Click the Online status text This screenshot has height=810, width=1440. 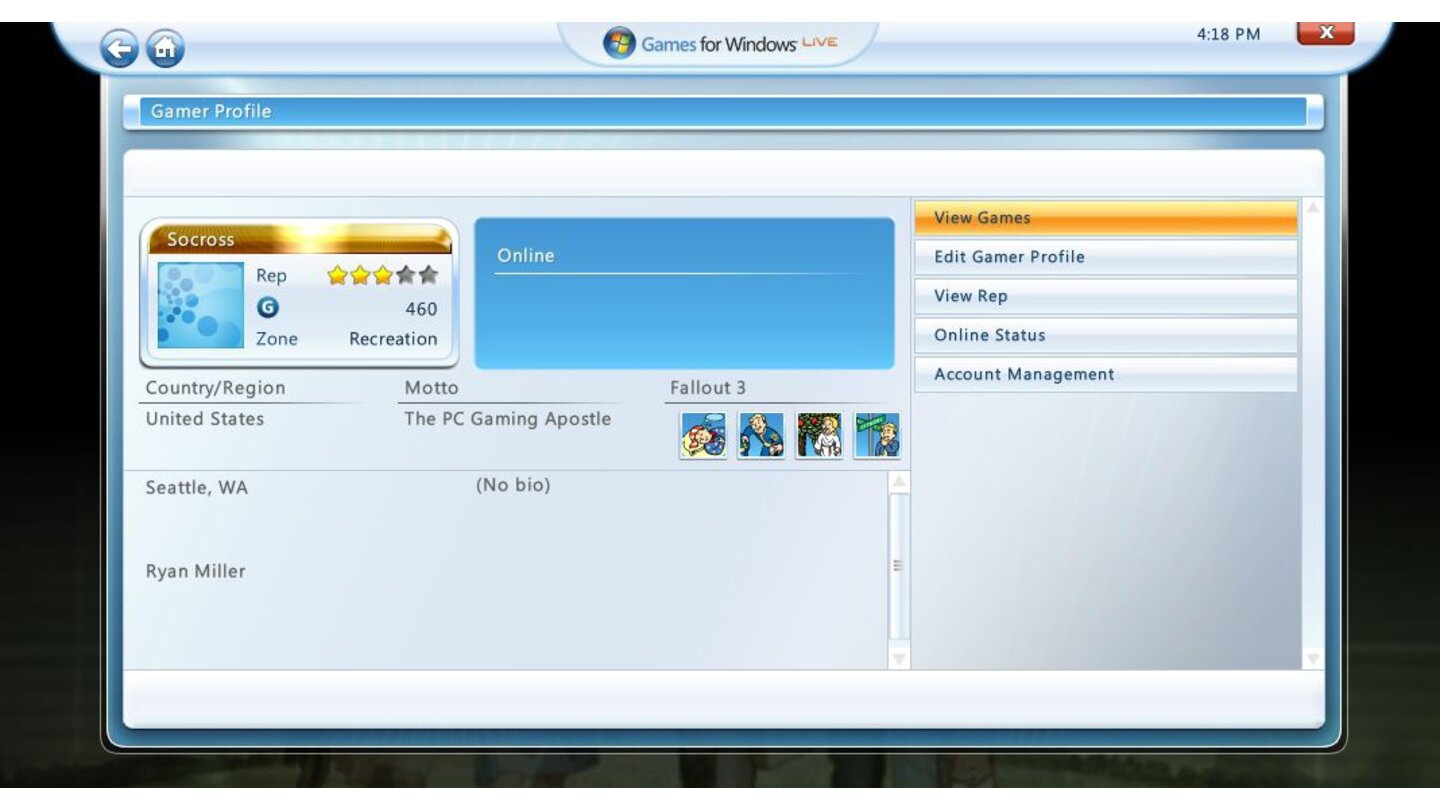526,256
